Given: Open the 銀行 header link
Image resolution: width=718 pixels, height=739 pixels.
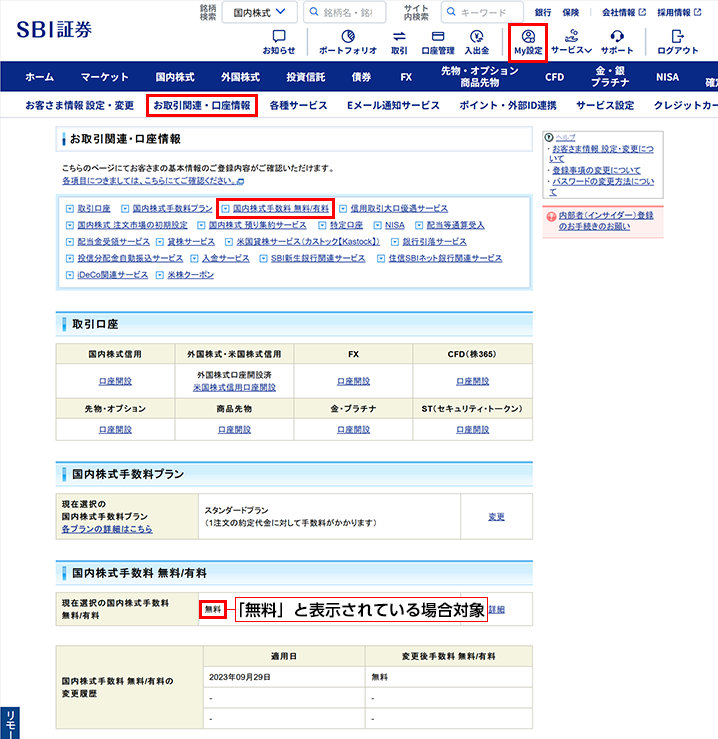Looking at the screenshot, I should pos(543,13).
